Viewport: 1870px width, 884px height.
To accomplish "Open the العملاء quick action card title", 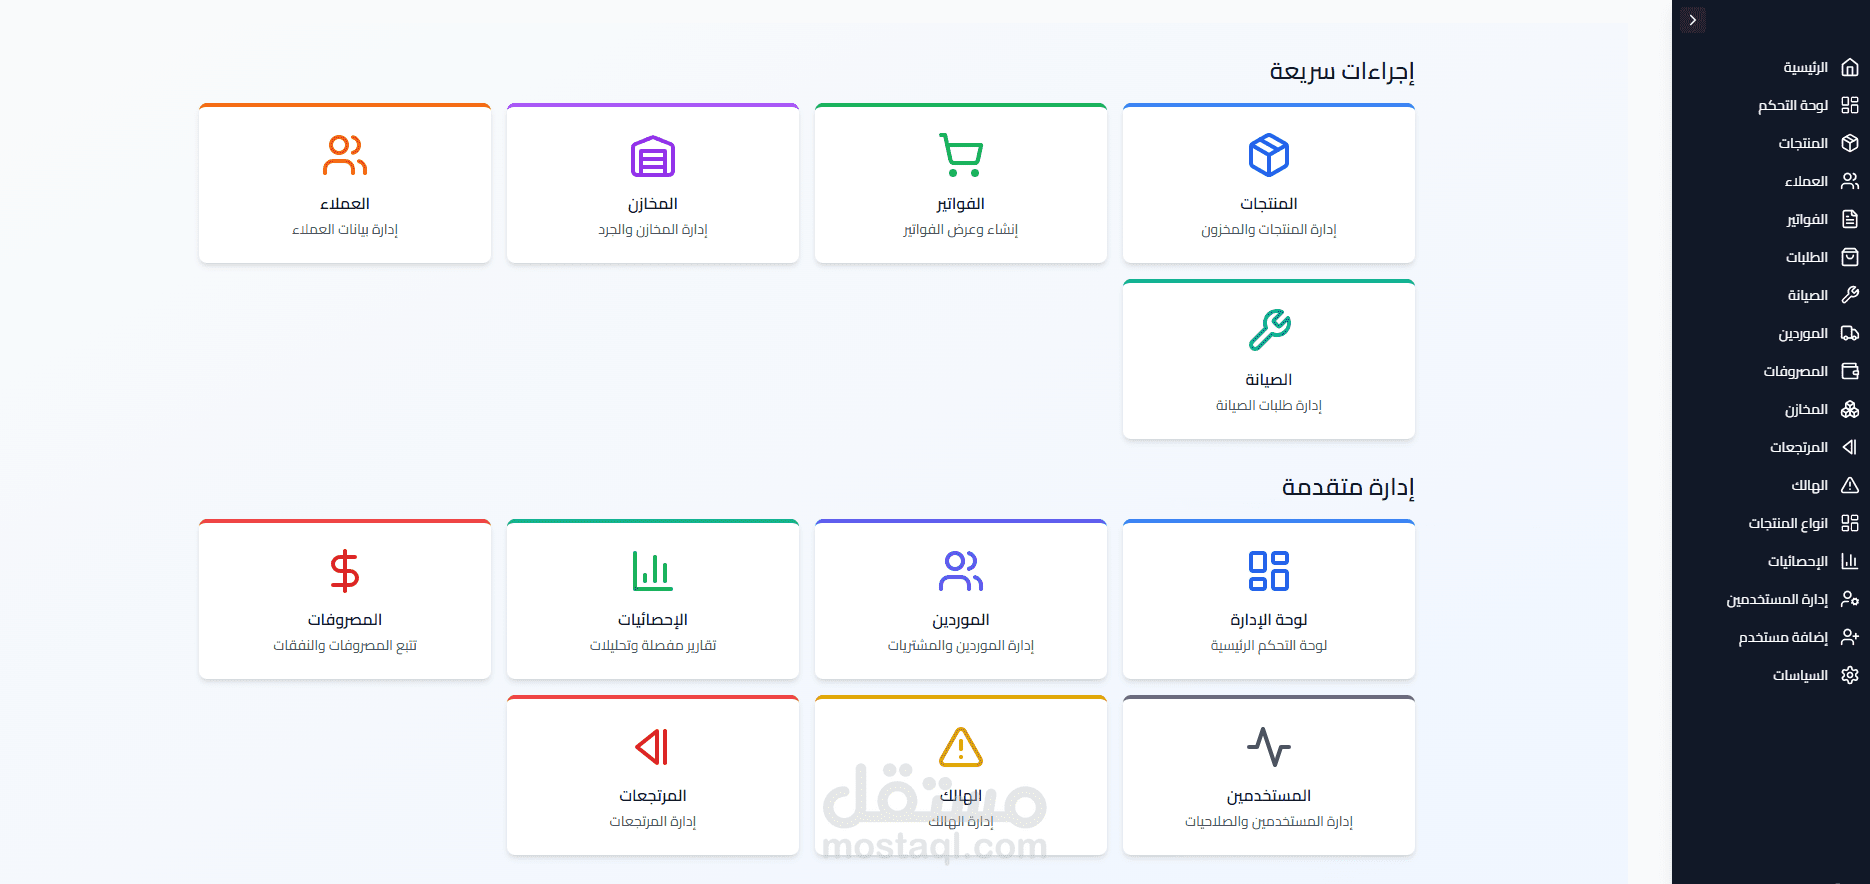I will click(345, 204).
